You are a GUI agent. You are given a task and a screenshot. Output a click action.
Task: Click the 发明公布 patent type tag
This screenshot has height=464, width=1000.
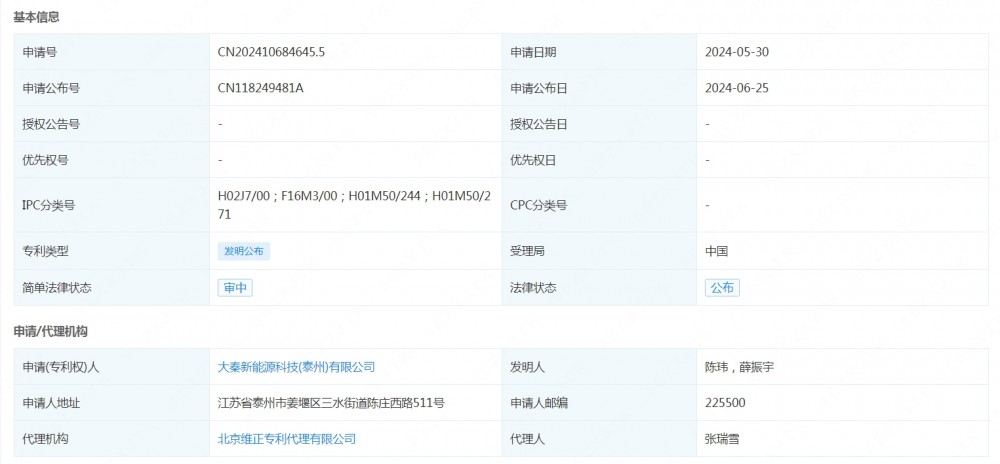pyautogui.click(x=244, y=252)
